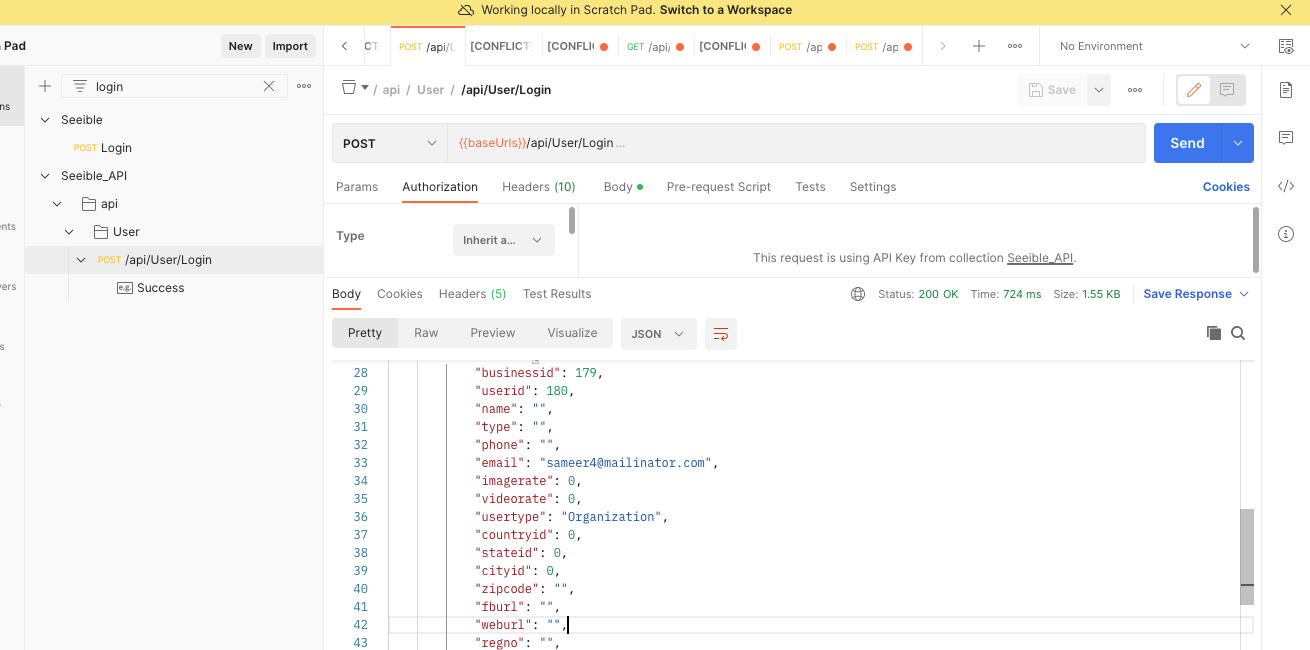Click the plus icon beside collection filter
1310x650 pixels.
tap(45, 86)
